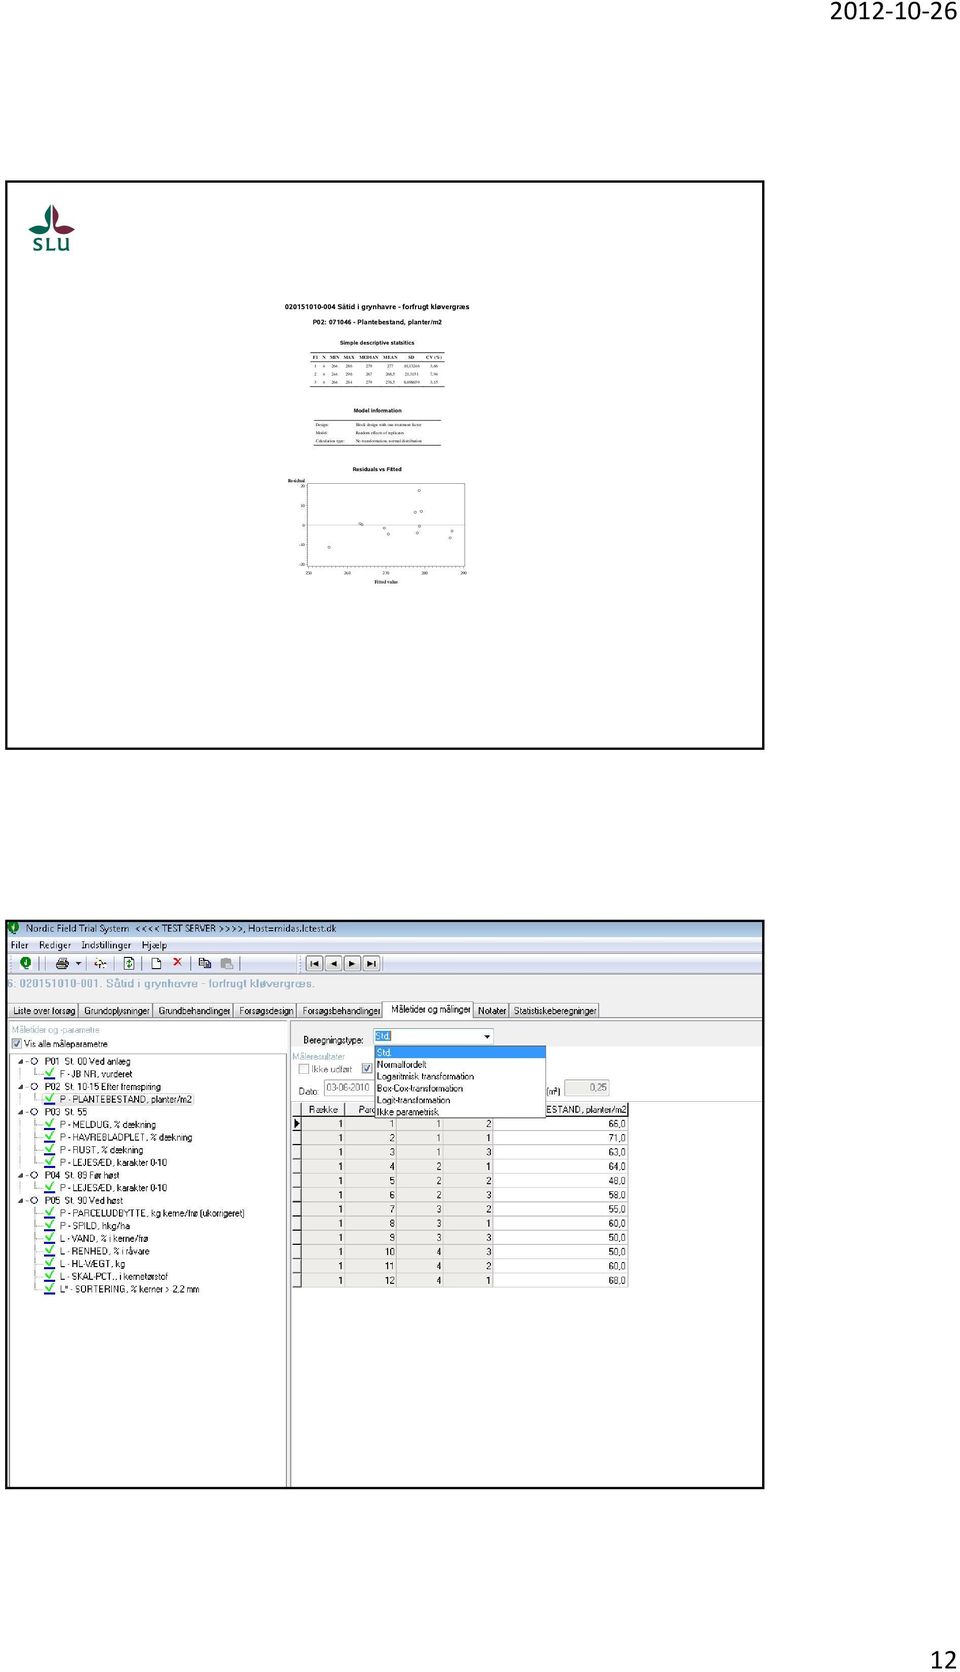Collapse the P05 St. 90 Ved høst node
960x1672 pixels.
tap(22, 1200)
